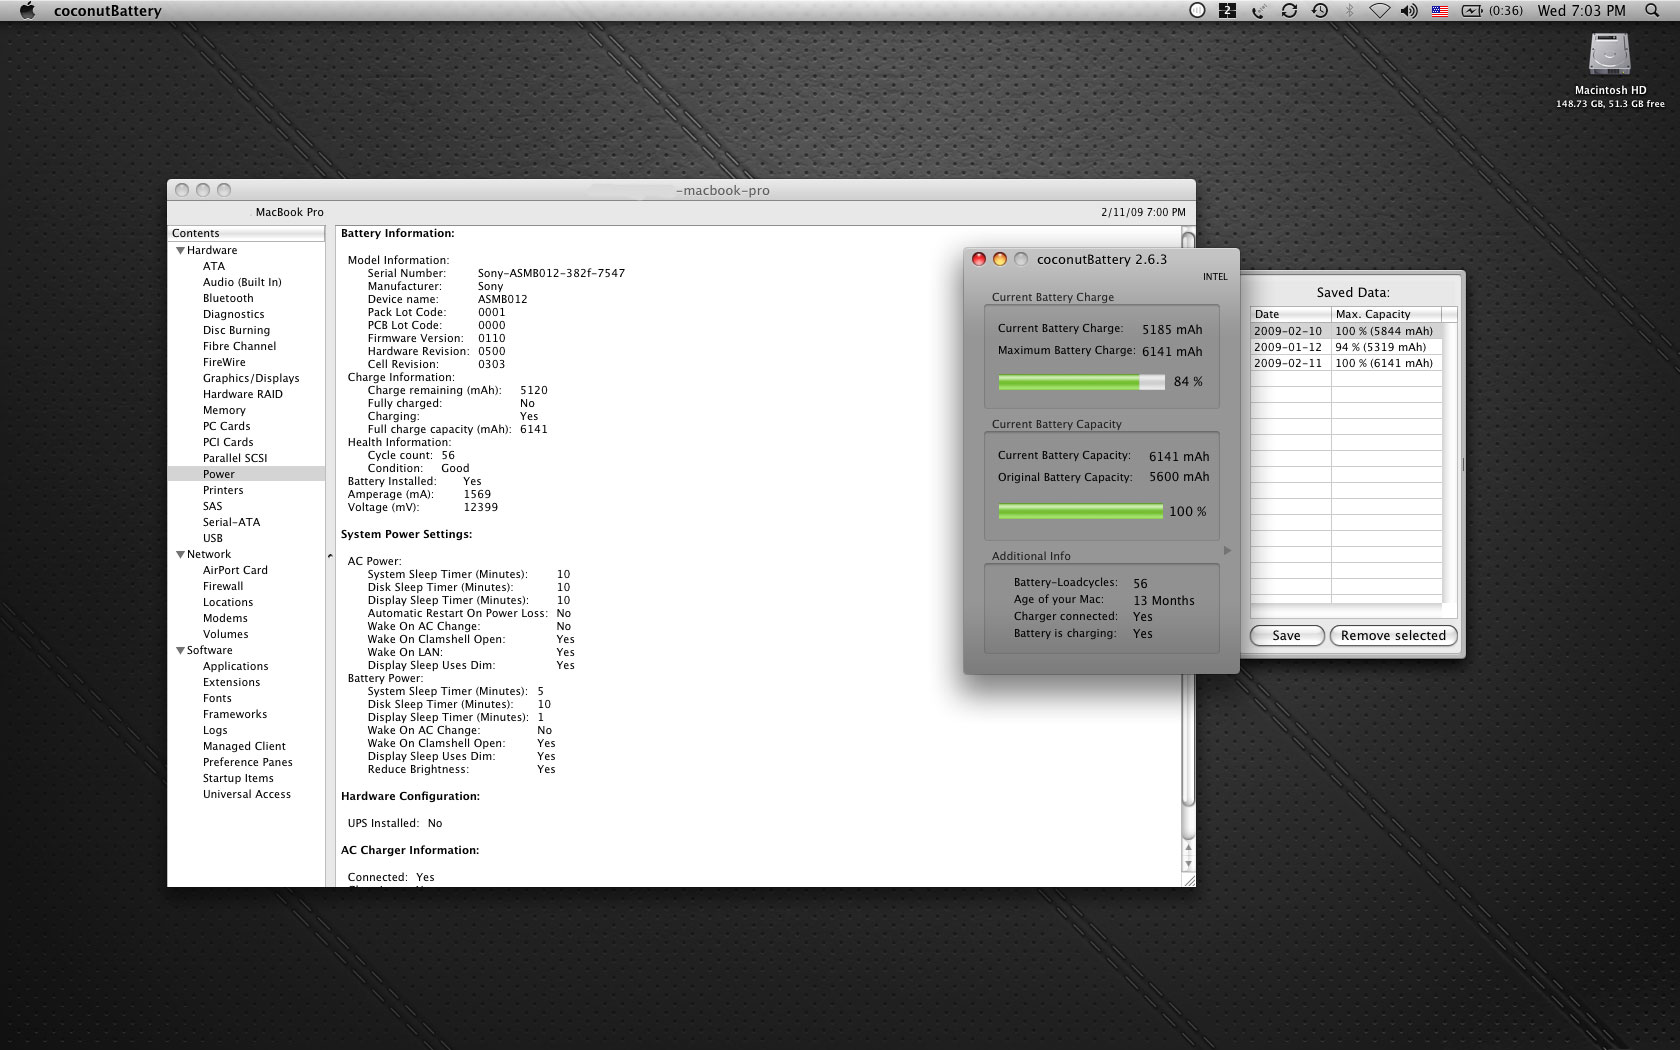
Task: Select ATA in the Hardware list
Action: 214,266
